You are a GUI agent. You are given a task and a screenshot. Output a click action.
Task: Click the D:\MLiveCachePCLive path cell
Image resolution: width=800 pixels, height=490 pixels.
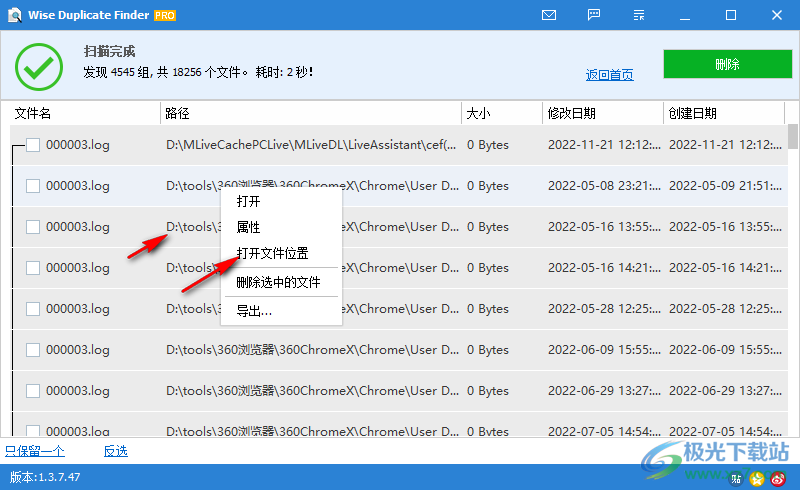[x=311, y=145]
